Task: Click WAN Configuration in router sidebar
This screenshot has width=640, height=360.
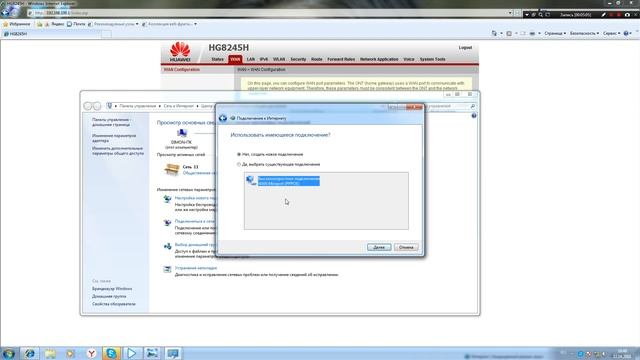Action: pos(182,70)
